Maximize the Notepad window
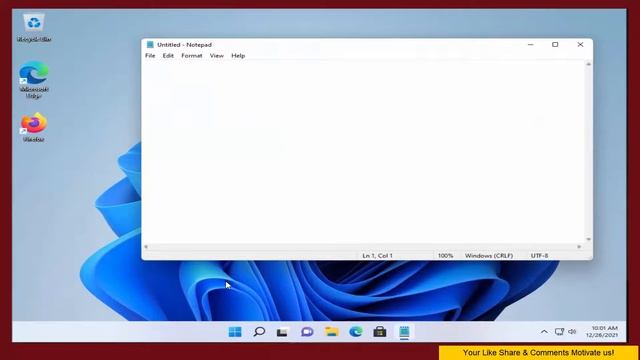 point(555,44)
